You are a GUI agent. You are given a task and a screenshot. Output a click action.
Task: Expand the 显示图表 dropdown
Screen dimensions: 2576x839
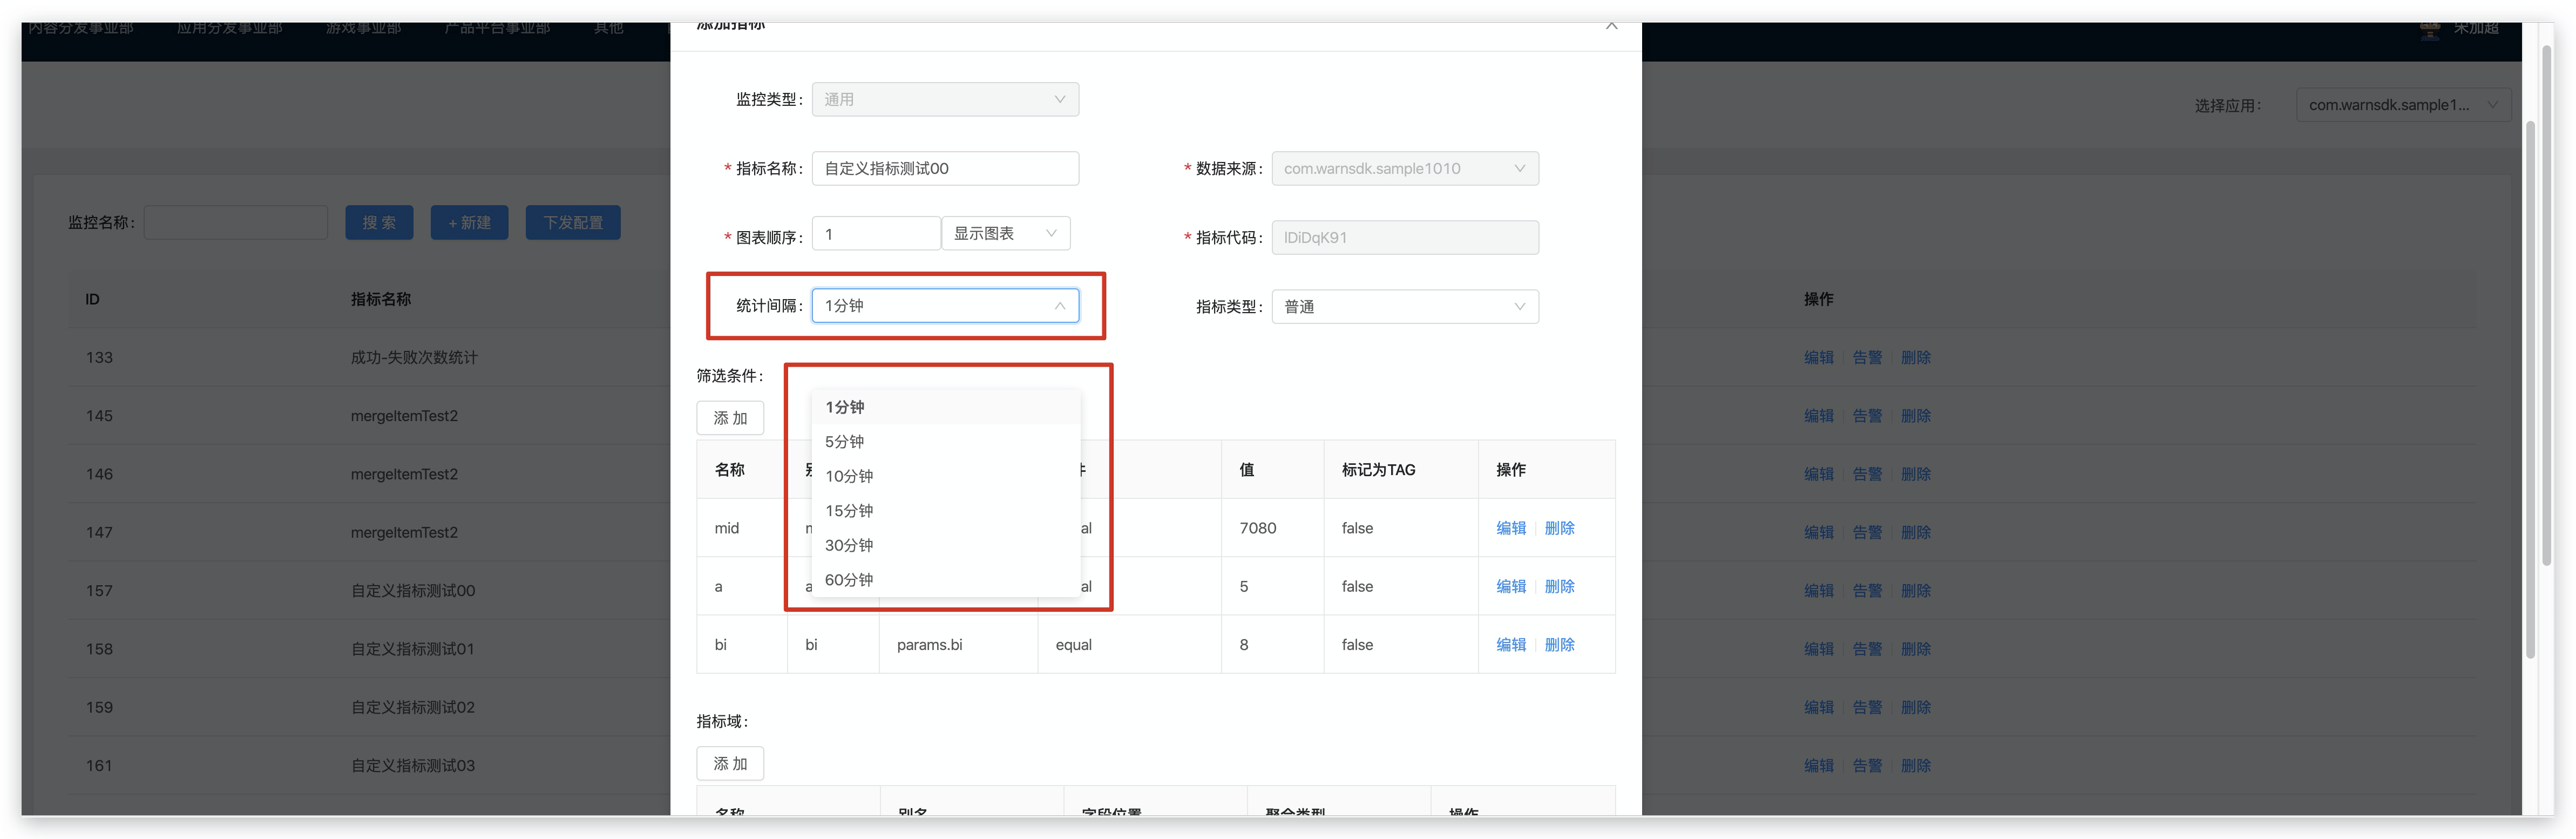tap(1005, 233)
